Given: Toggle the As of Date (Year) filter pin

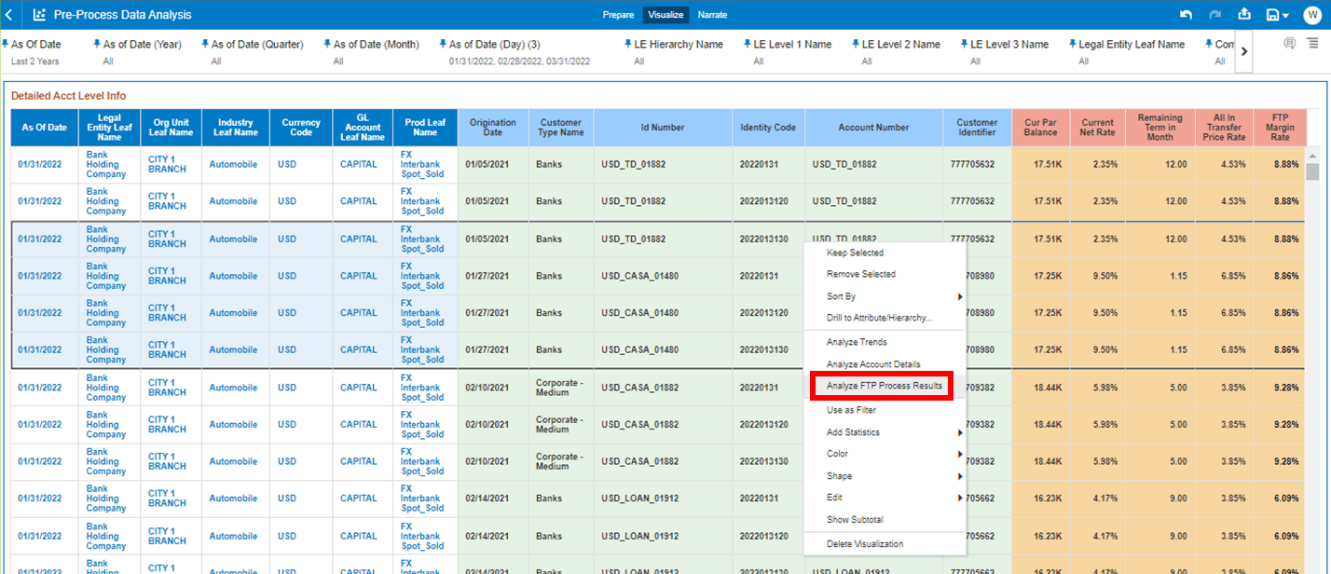Looking at the screenshot, I should (x=97, y=44).
